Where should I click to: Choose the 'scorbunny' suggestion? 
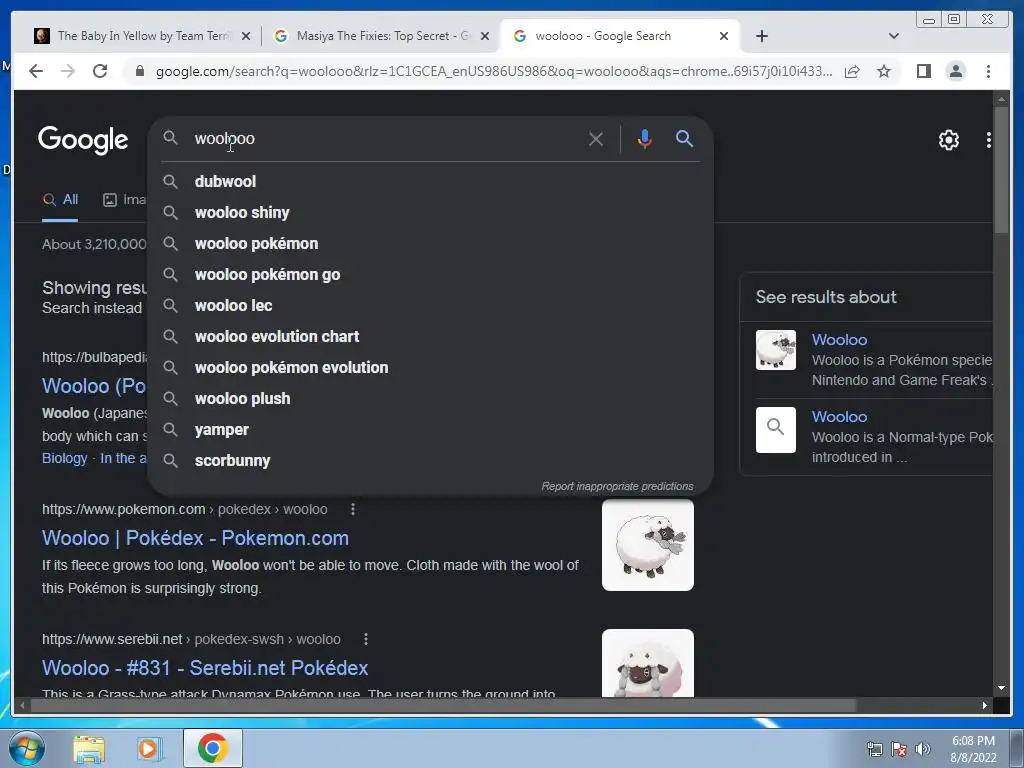coord(431,461)
